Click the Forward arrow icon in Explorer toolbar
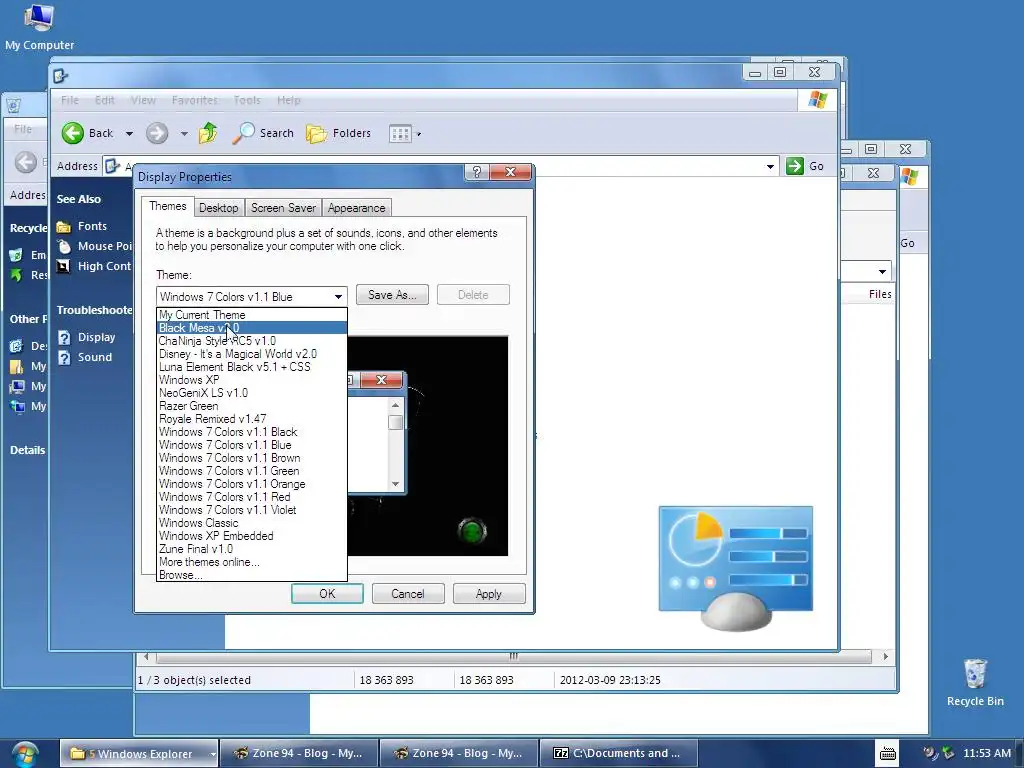1024x768 pixels. 157,133
